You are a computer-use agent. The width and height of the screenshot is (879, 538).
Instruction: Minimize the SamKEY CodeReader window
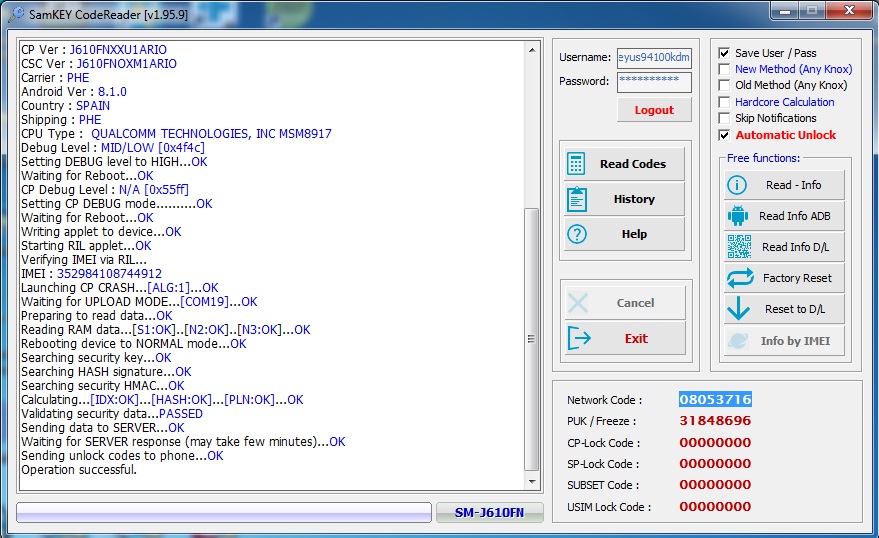pos(785,10)
